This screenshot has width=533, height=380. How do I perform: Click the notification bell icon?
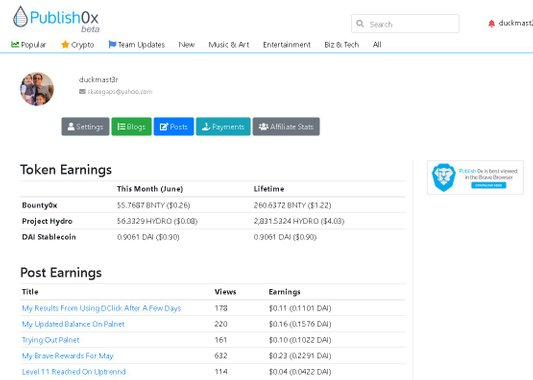pyautogui.click(x=491, y=23)
